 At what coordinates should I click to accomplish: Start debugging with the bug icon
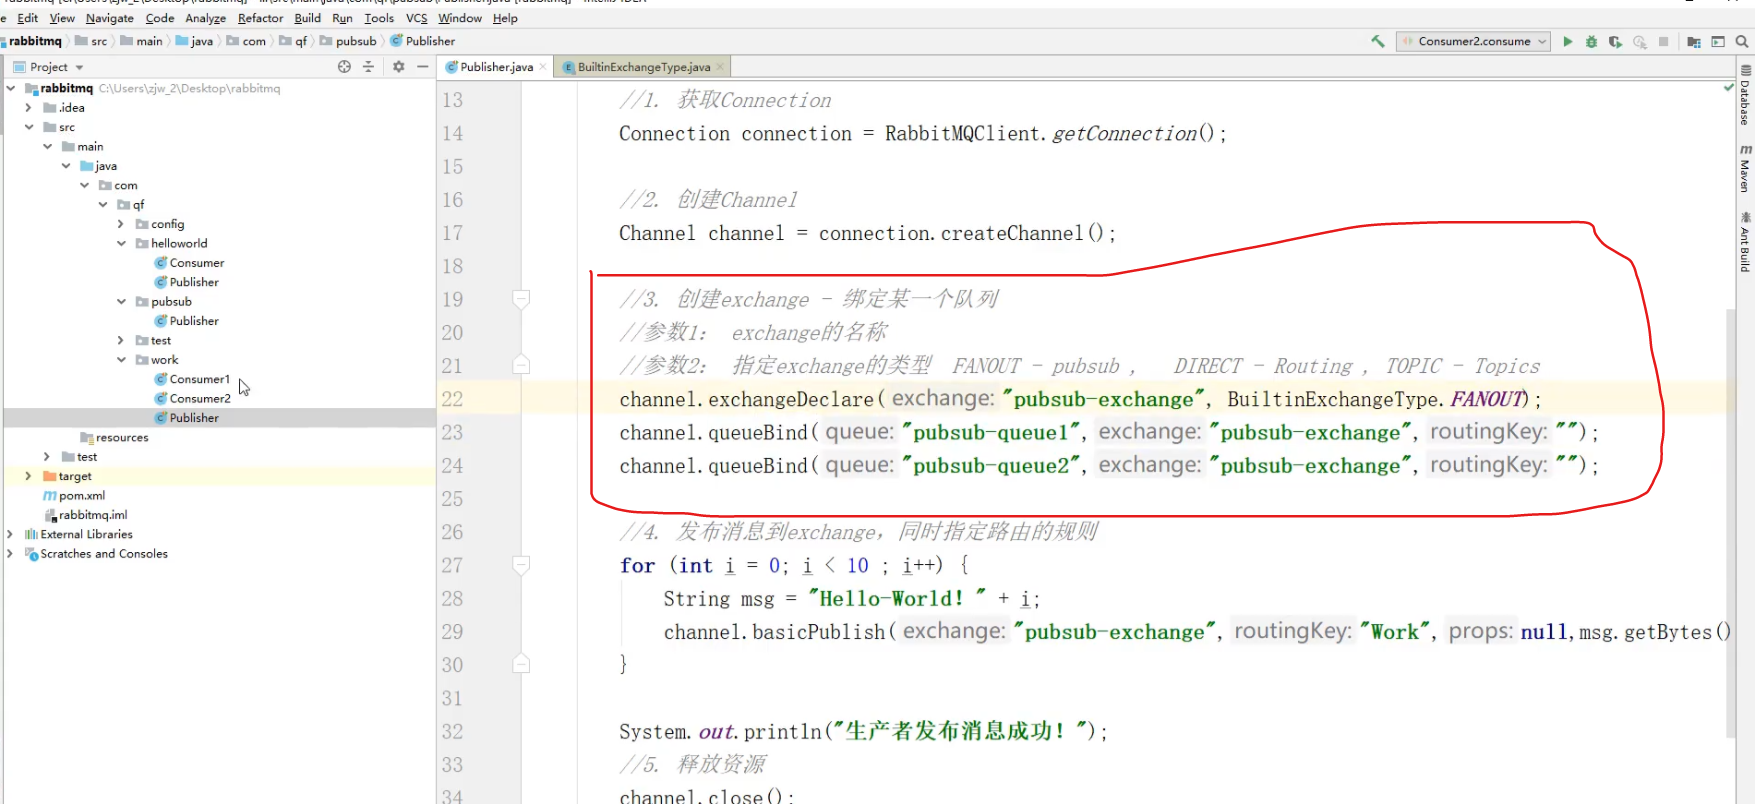click(1591, 41)
